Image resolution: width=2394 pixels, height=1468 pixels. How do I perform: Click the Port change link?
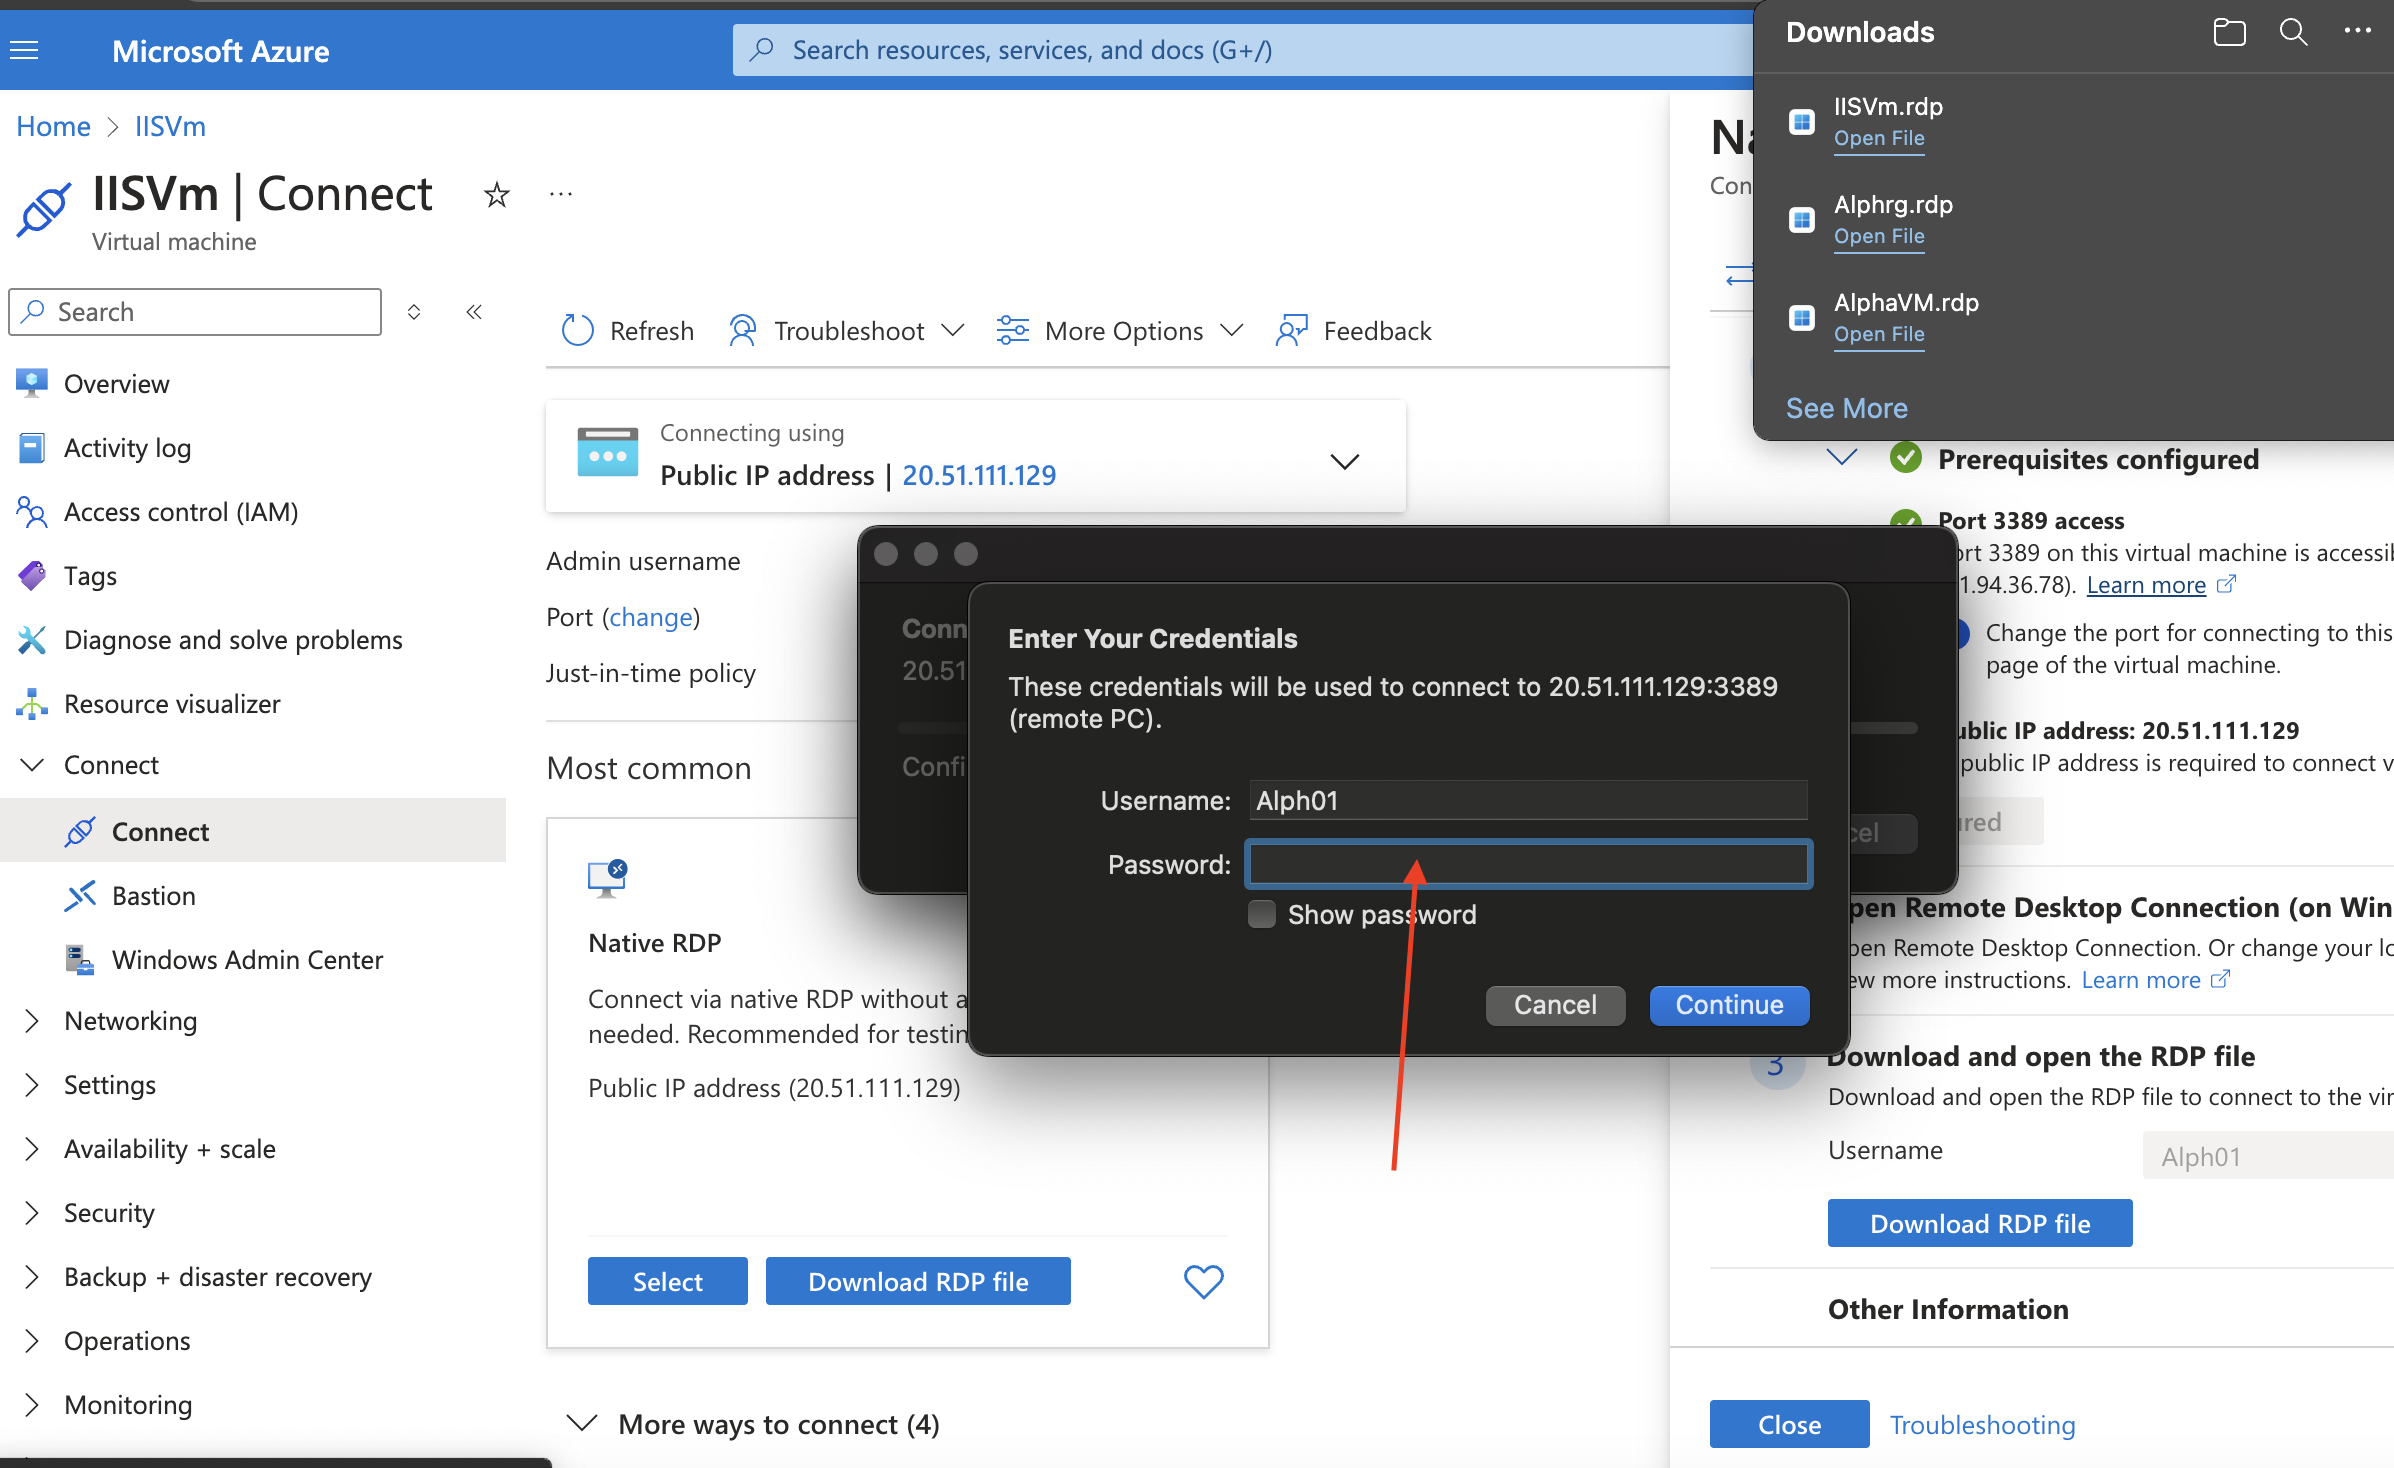[651, 617]
